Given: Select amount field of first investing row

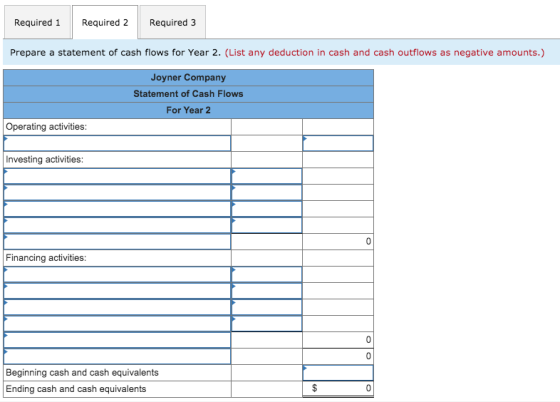Looking at the screenshot, I should click(266, 176).
